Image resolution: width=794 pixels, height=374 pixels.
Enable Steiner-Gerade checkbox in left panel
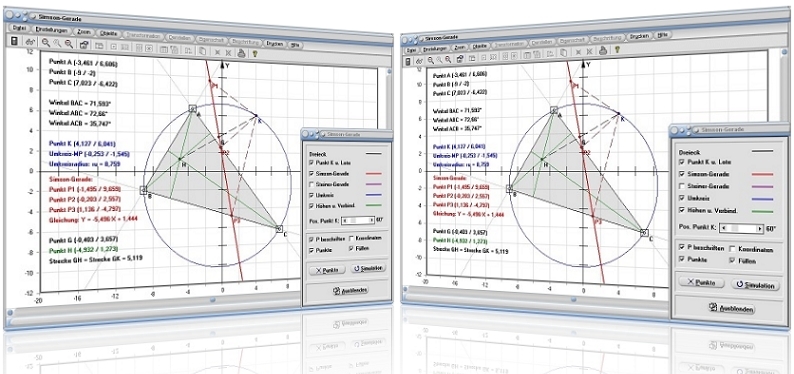[311, 184]
